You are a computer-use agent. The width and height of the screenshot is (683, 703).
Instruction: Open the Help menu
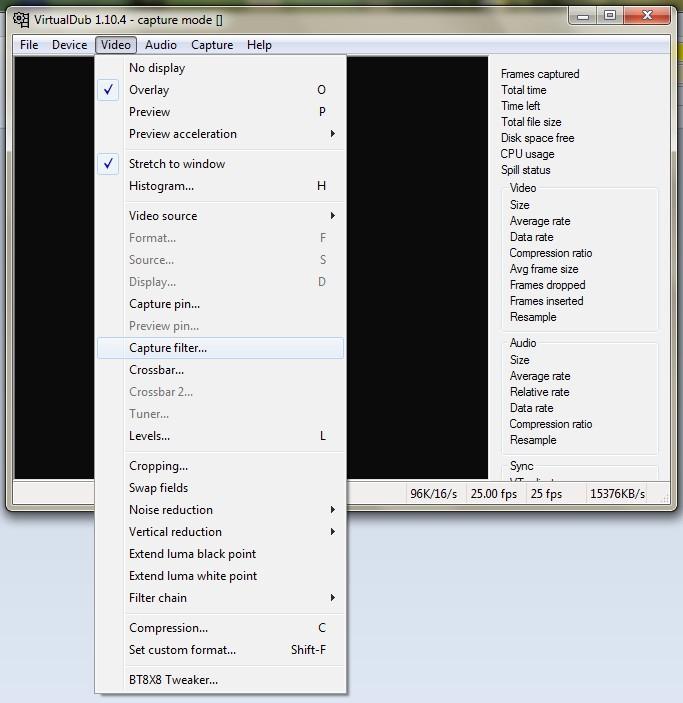point(259,45)
